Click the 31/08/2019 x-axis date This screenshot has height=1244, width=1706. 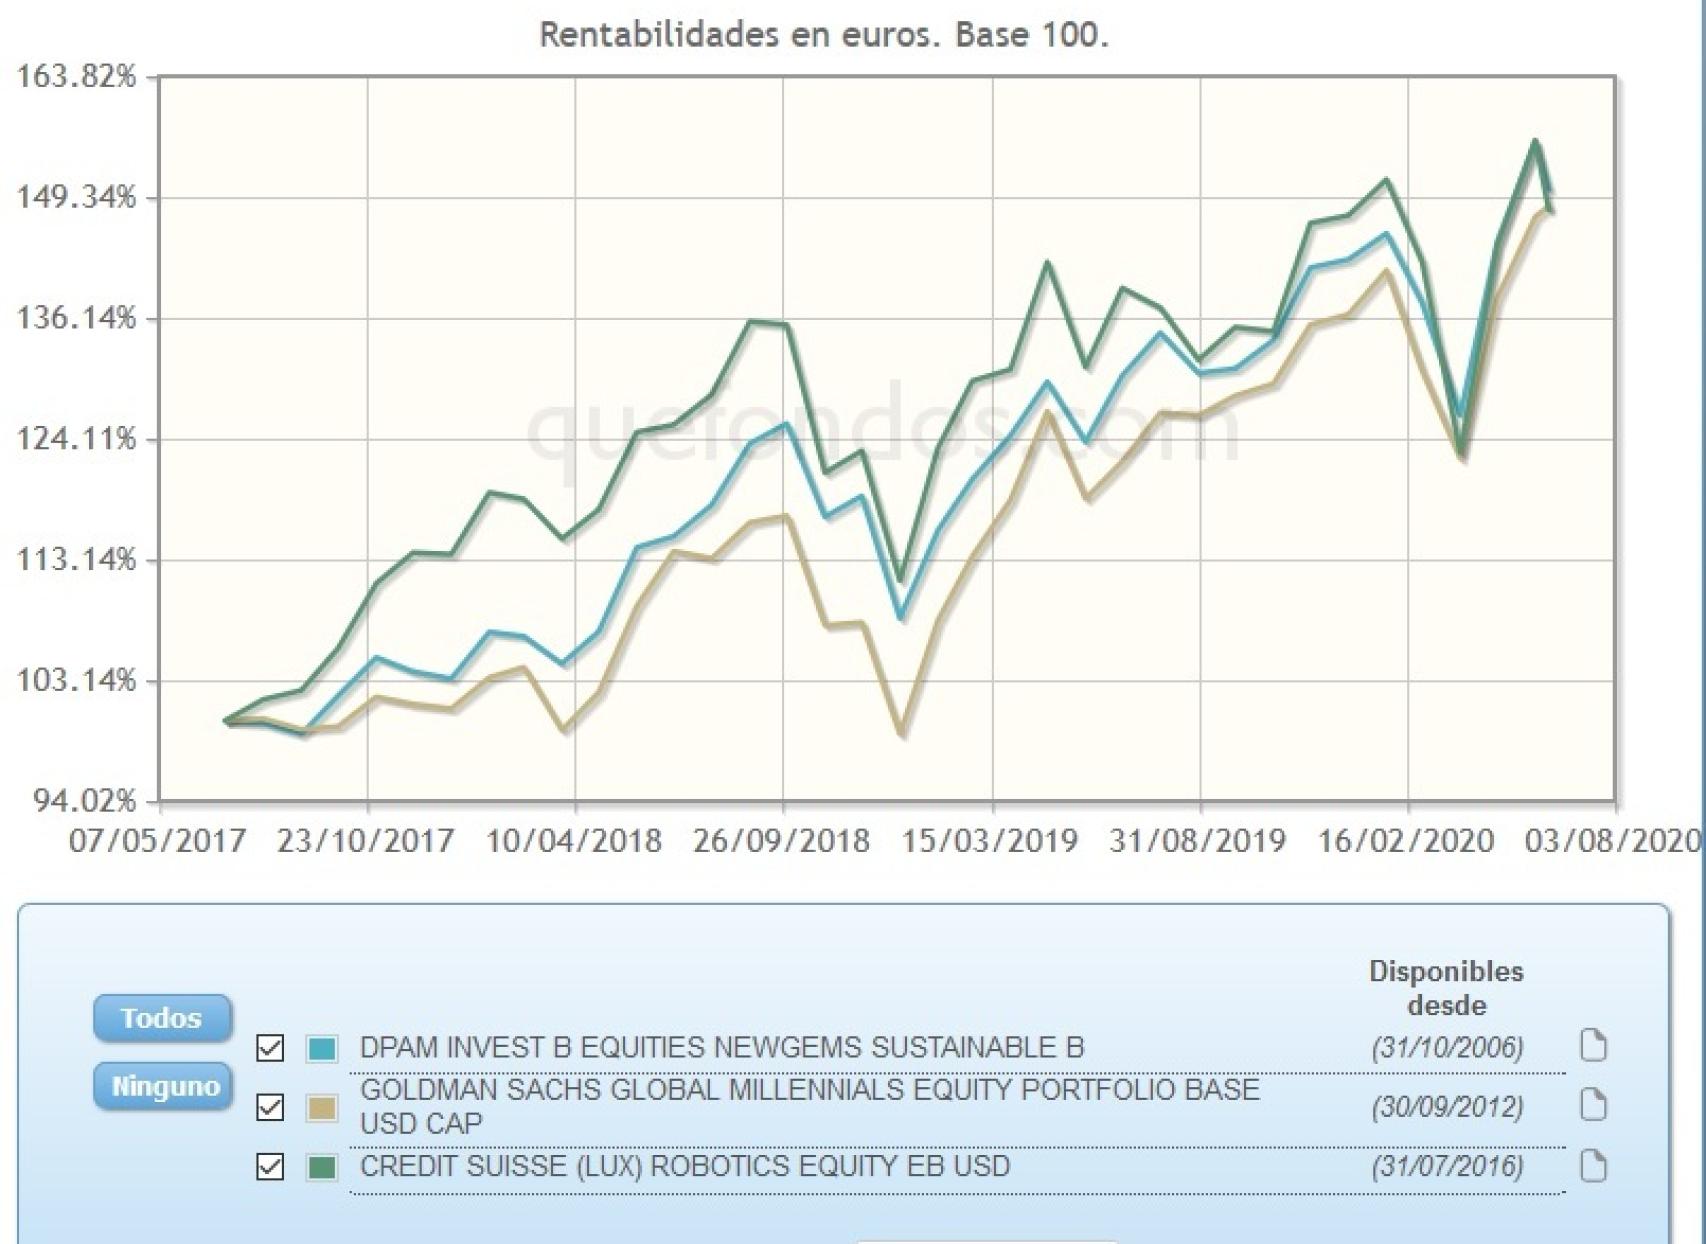pyautogui.click(x=1197, y=841)
